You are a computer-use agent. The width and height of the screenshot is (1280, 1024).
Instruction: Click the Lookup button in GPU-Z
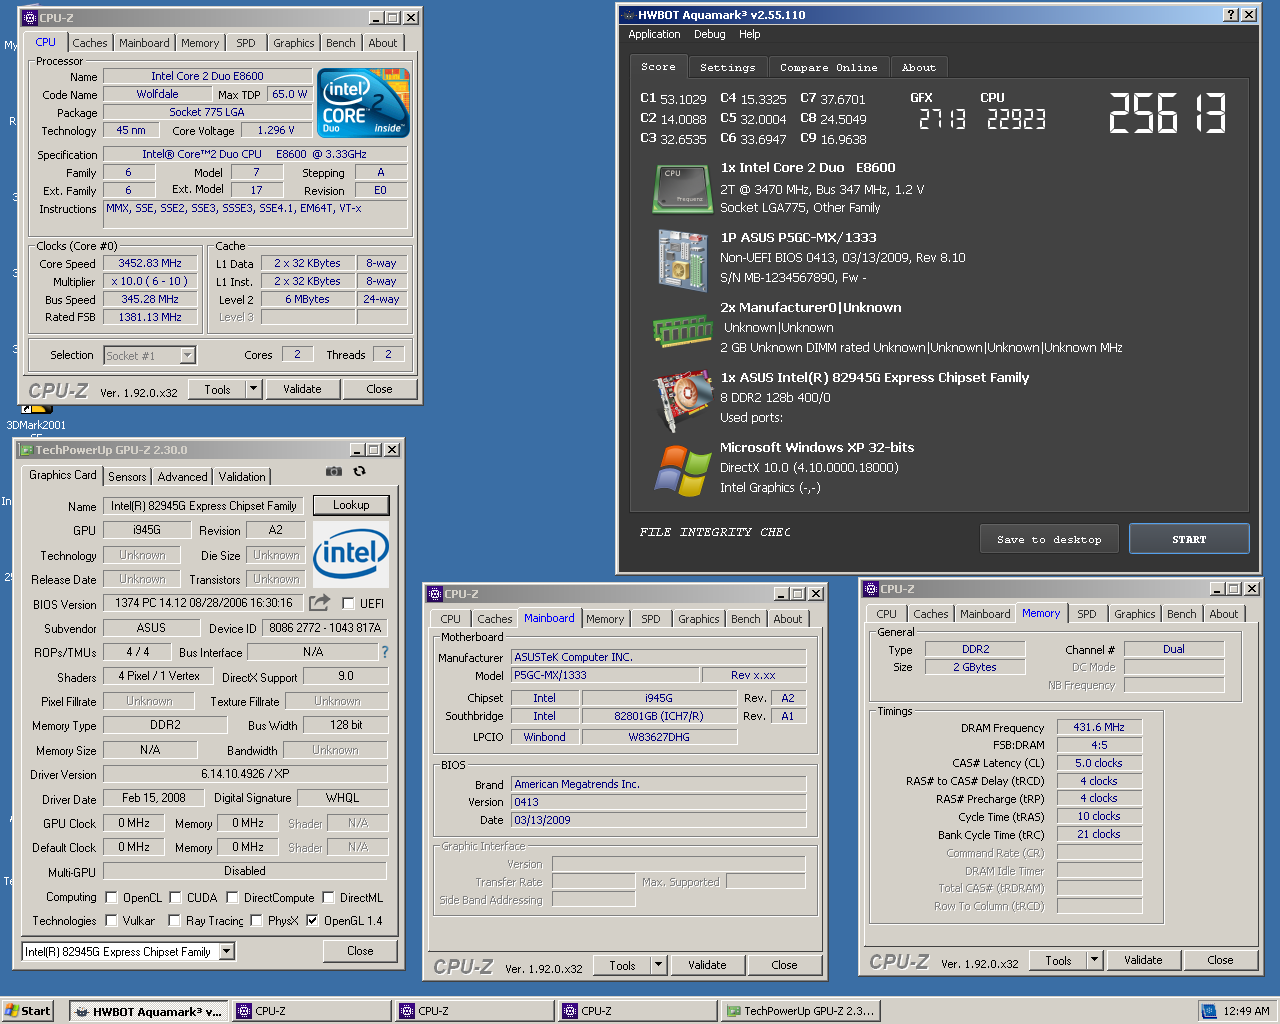[351, 505]
